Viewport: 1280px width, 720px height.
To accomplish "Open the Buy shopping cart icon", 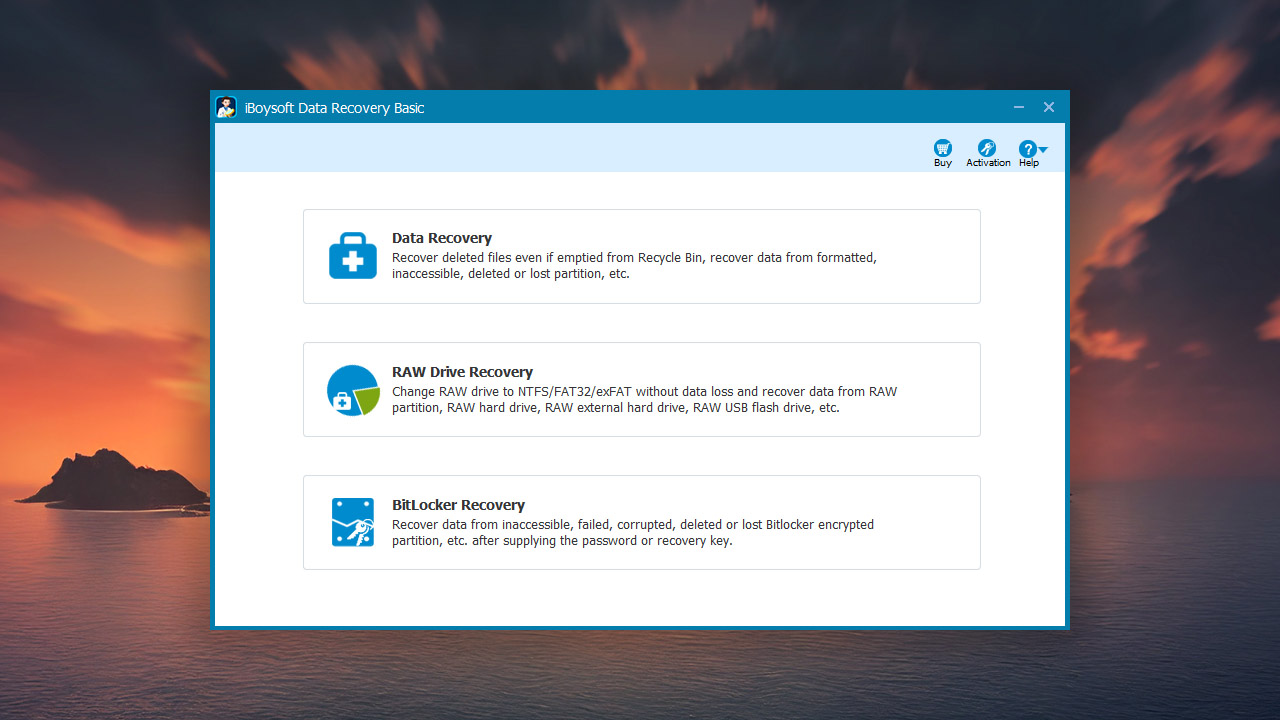I will coord(942,148).
